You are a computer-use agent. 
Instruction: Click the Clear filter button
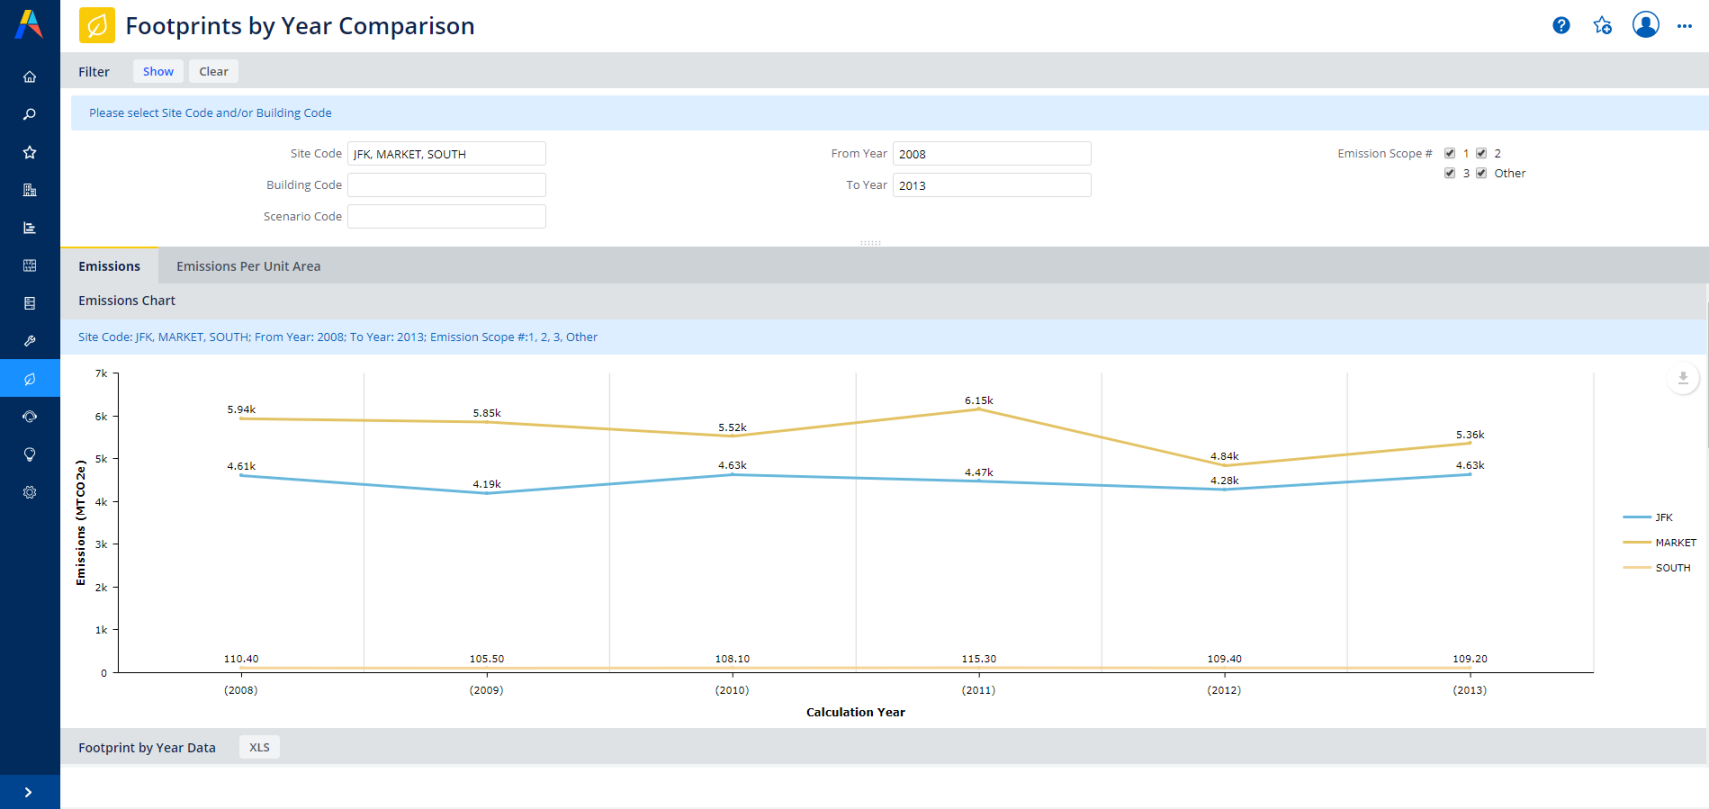point(213,71)
